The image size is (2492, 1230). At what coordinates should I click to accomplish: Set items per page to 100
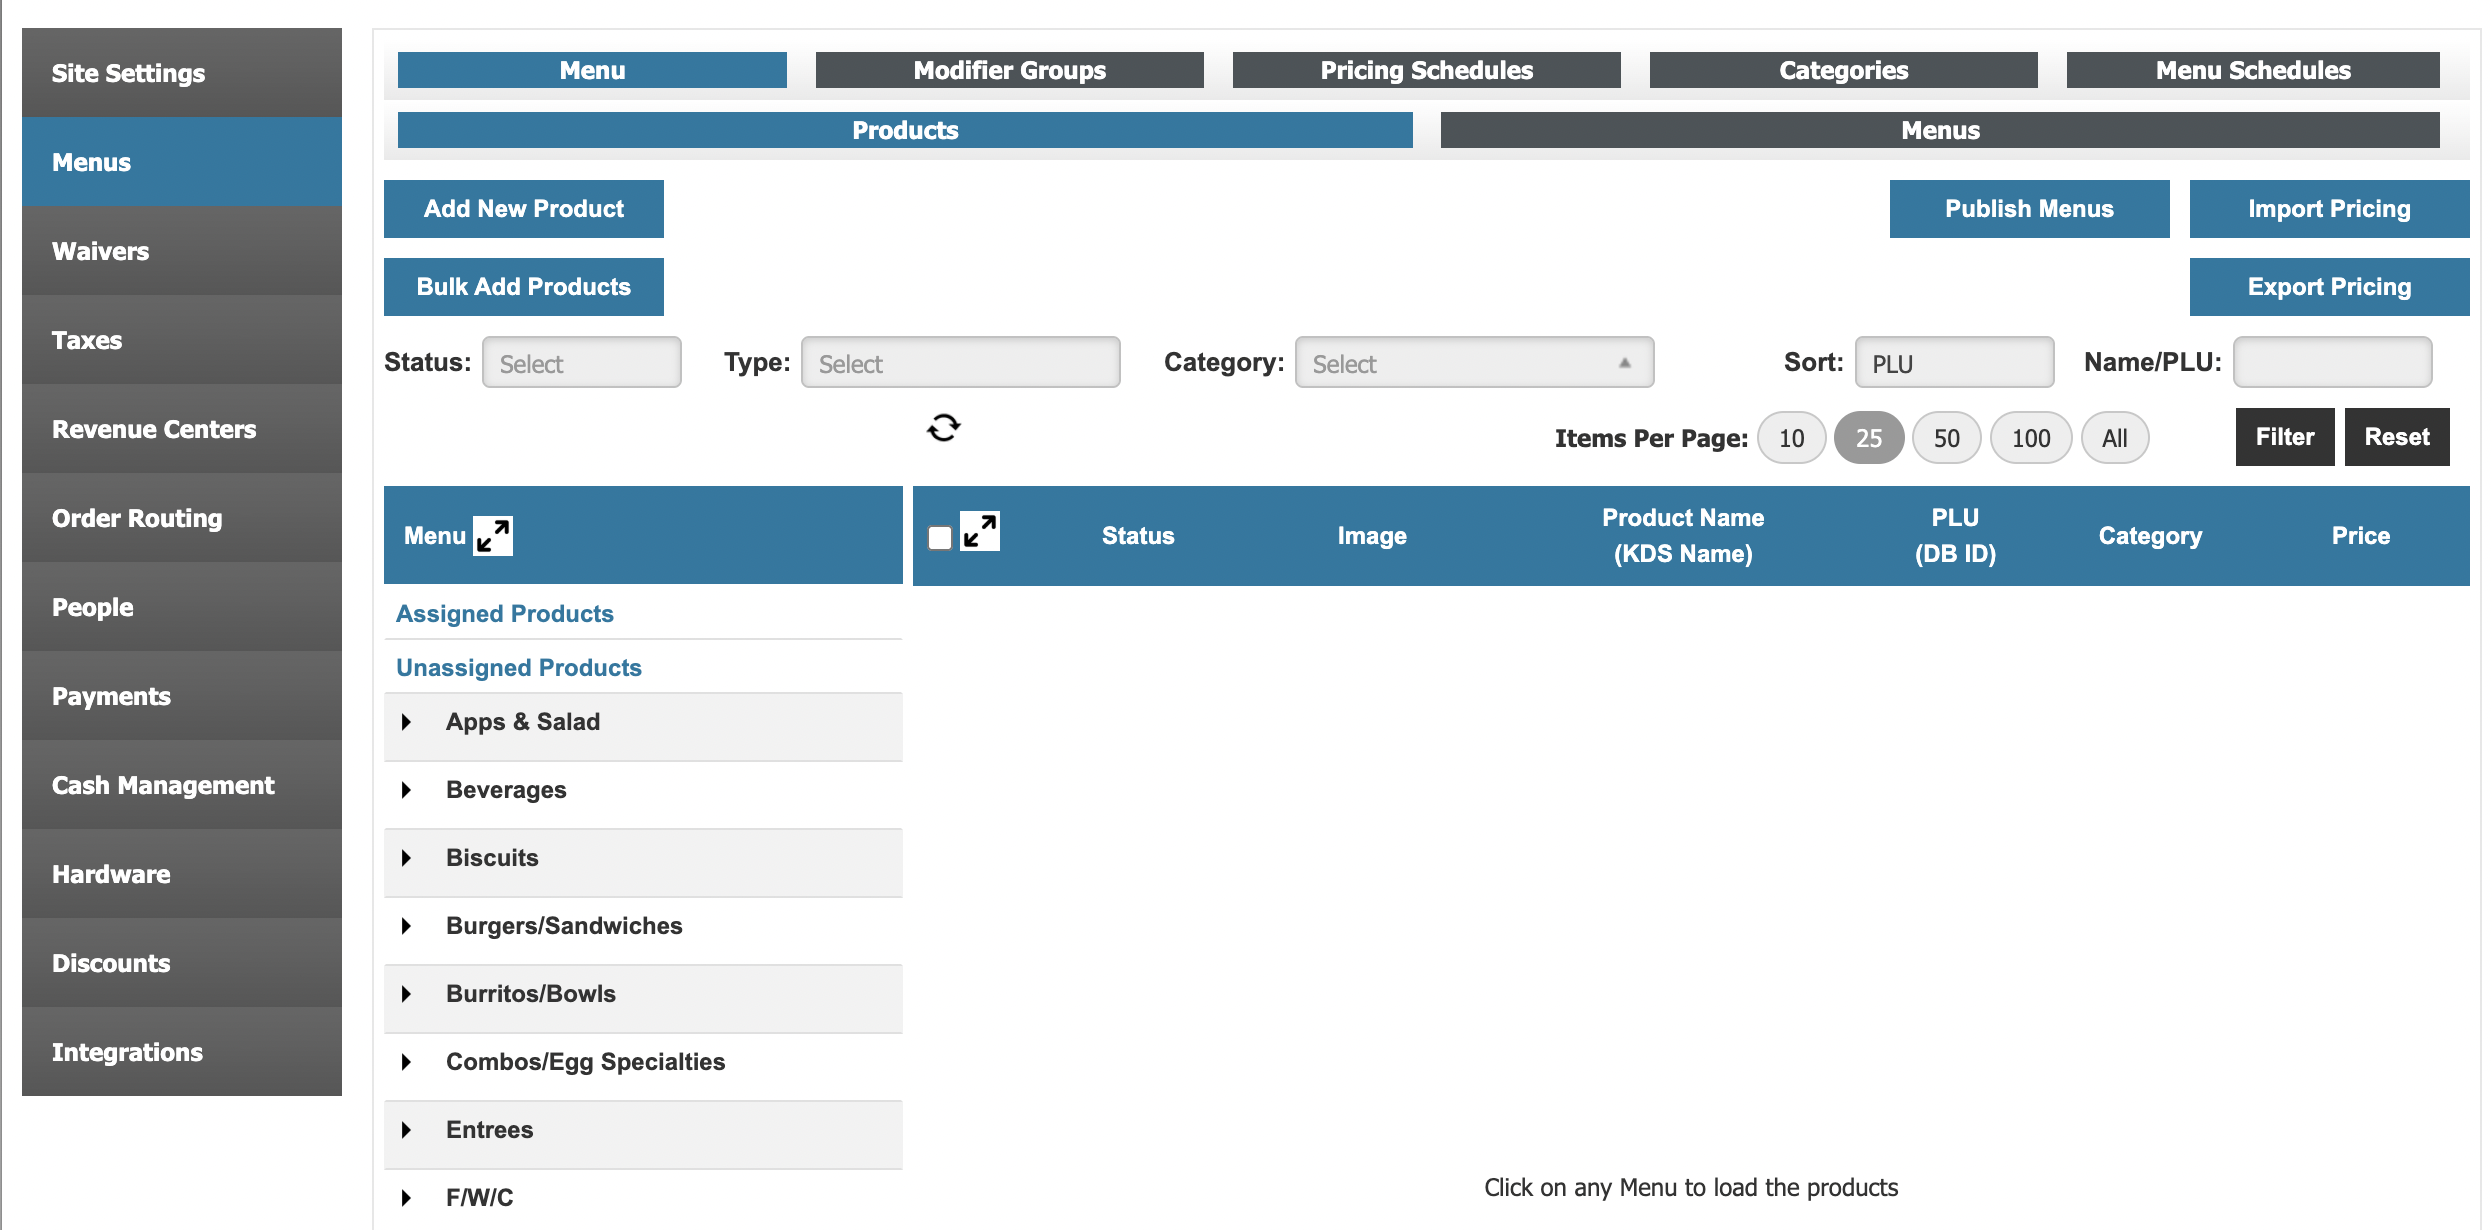(x=2030, y=438)
